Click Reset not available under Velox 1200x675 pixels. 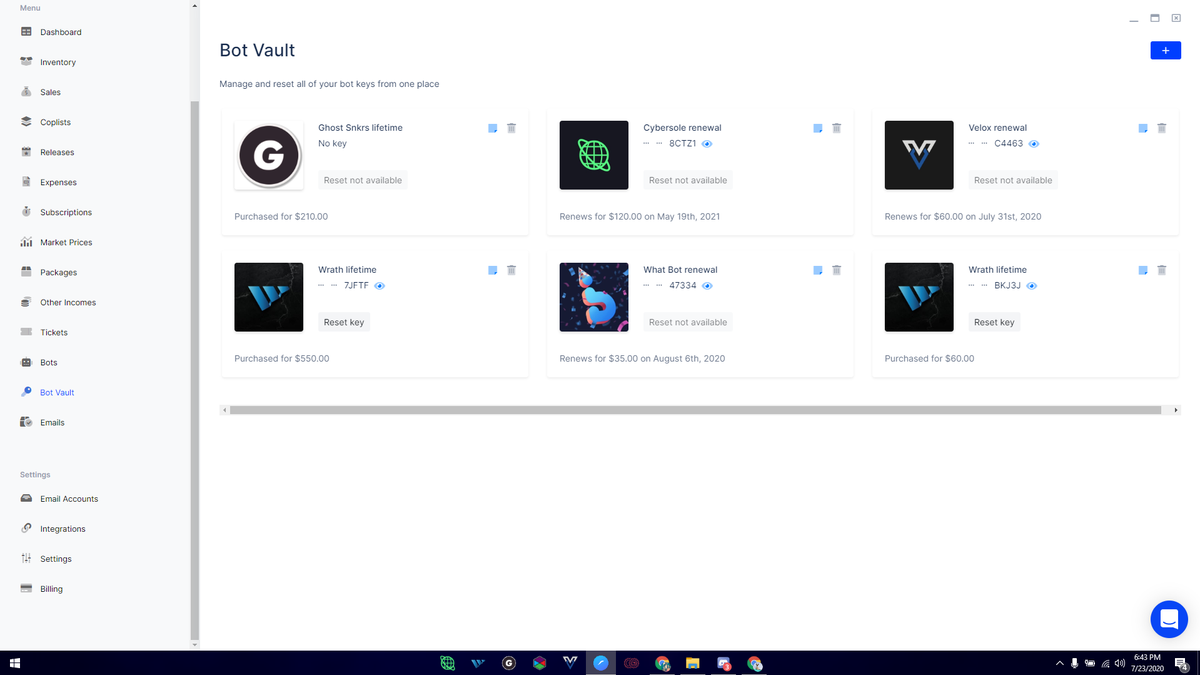[x=1013, y=180]
